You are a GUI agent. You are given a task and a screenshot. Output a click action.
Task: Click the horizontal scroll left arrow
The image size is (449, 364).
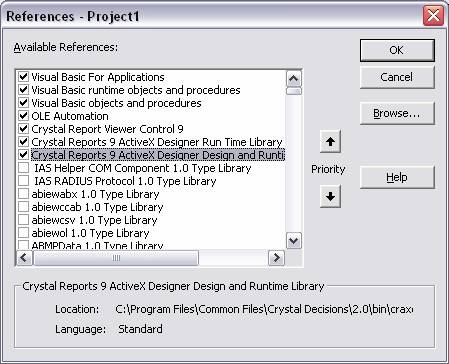tap(24, 258)
